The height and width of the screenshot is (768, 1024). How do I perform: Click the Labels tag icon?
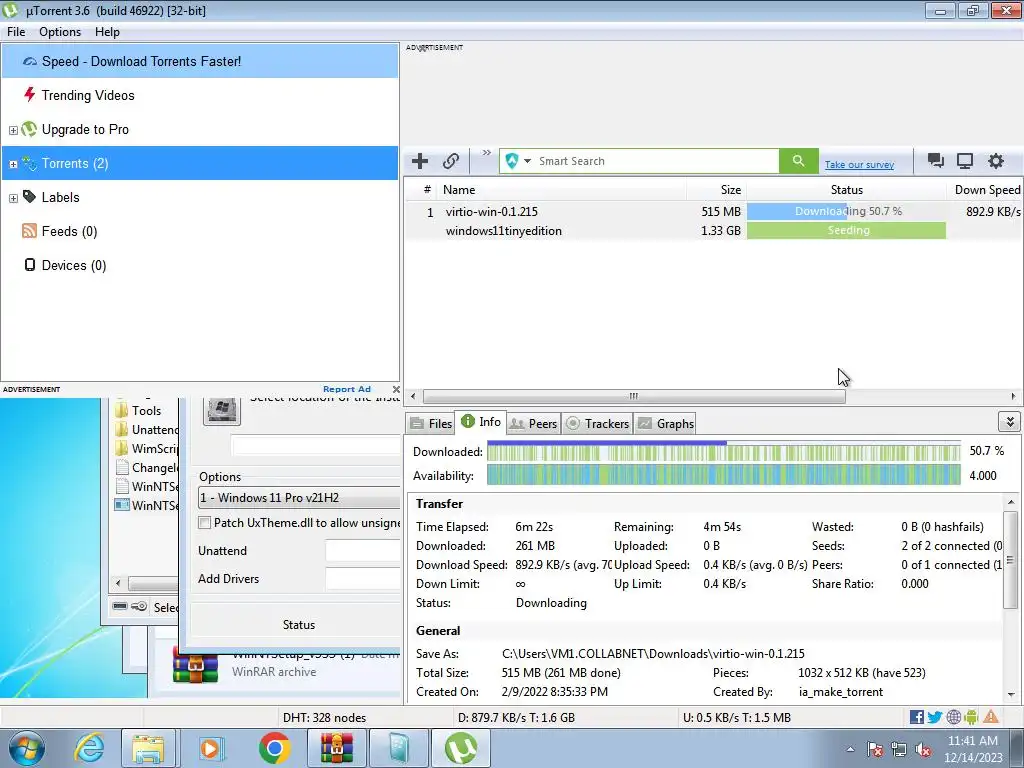click(29, 197)
